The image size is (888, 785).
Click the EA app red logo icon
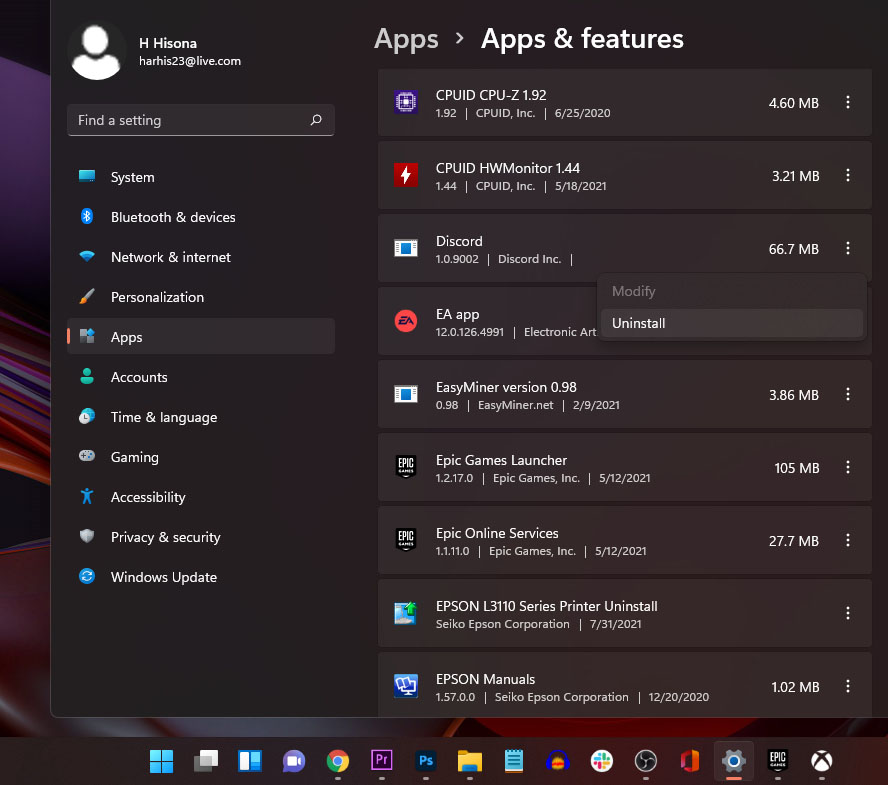click(x=406, y=321)
